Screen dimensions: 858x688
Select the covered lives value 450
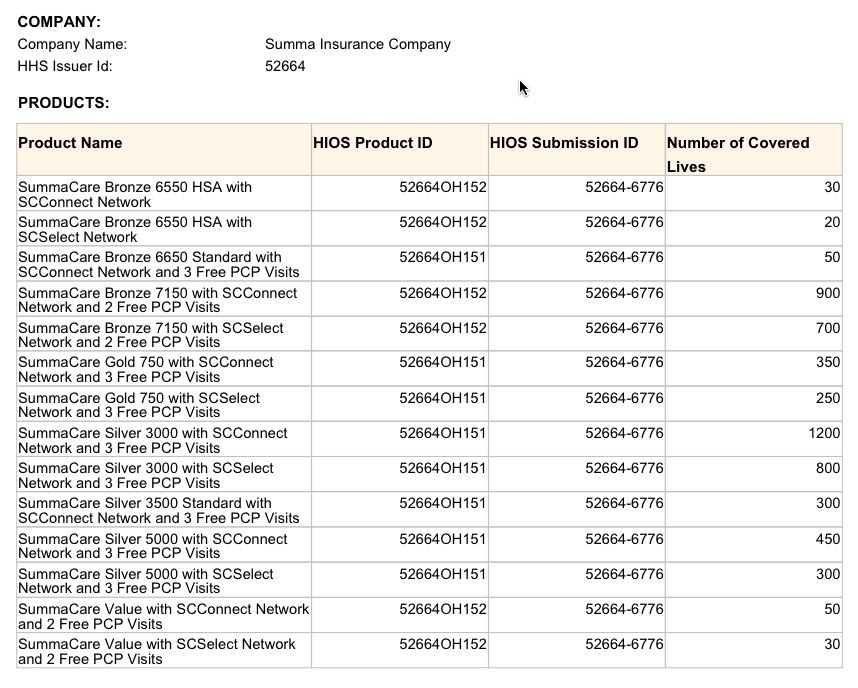(x=827, y=539)
